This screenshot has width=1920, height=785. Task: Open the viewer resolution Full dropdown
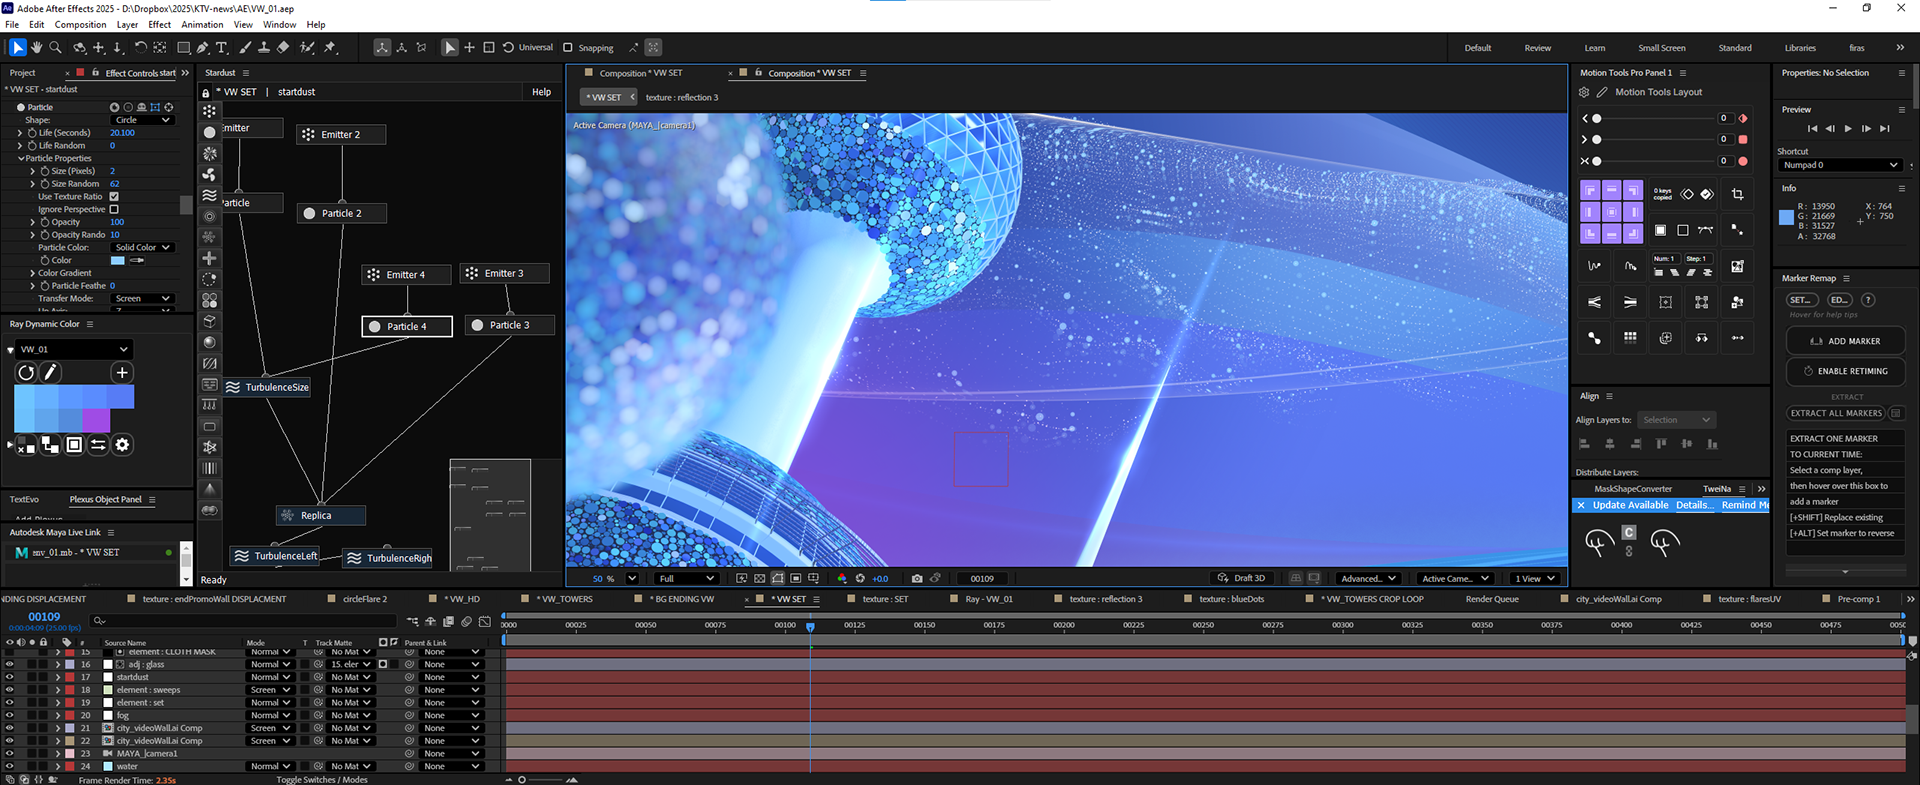click(686, 578)
